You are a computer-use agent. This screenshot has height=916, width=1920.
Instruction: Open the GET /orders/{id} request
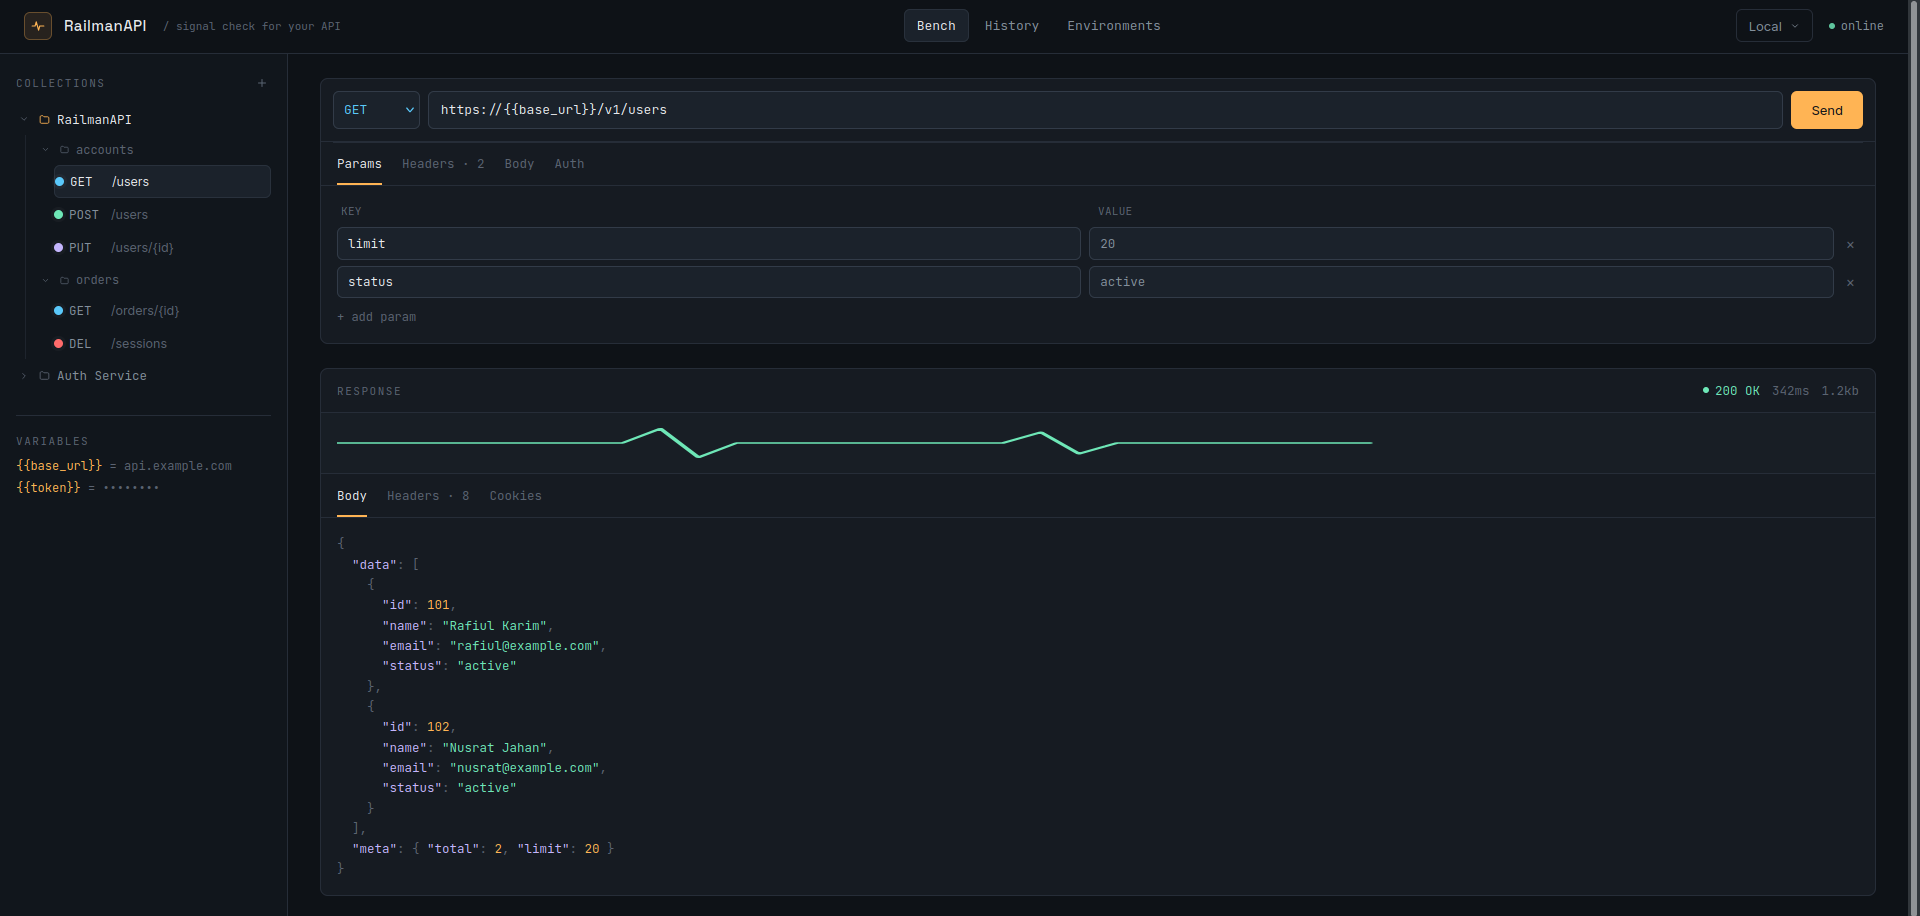click(162, 311)
